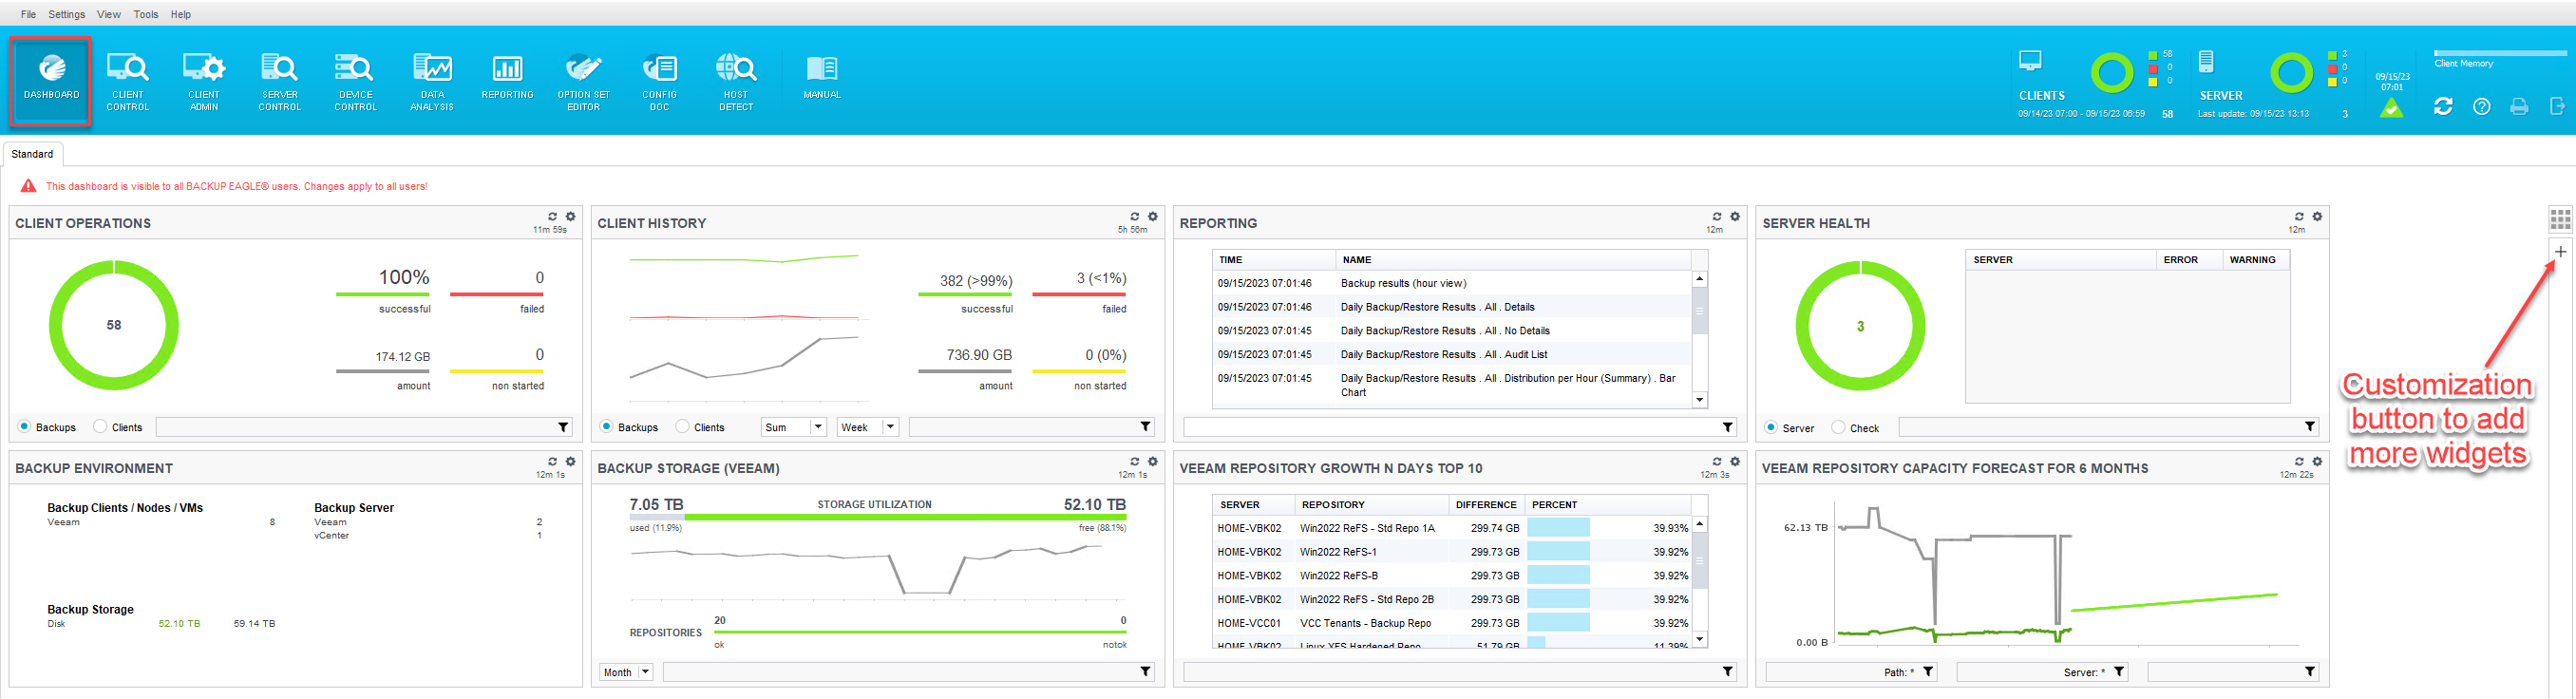Open the Host Detect tool
The height and width of the screenshot is (699, 2576).
735,80
